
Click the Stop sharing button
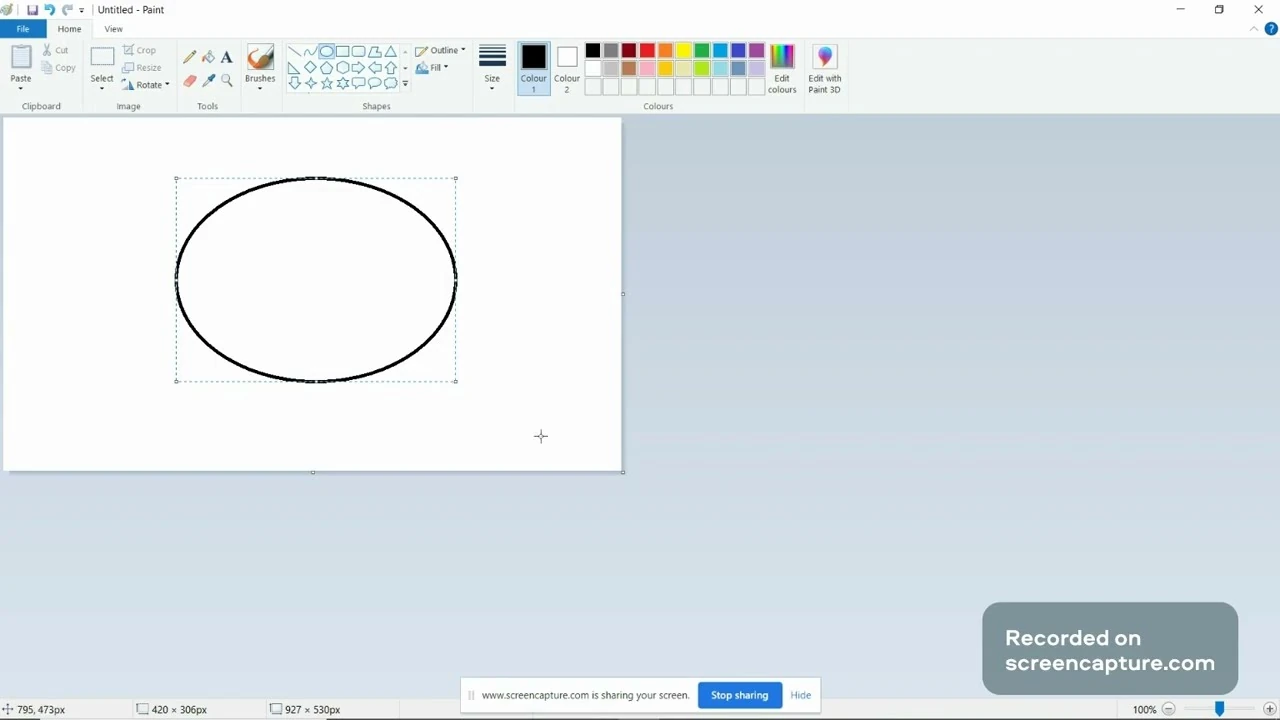pyautogui.click(x=739, y=694)
